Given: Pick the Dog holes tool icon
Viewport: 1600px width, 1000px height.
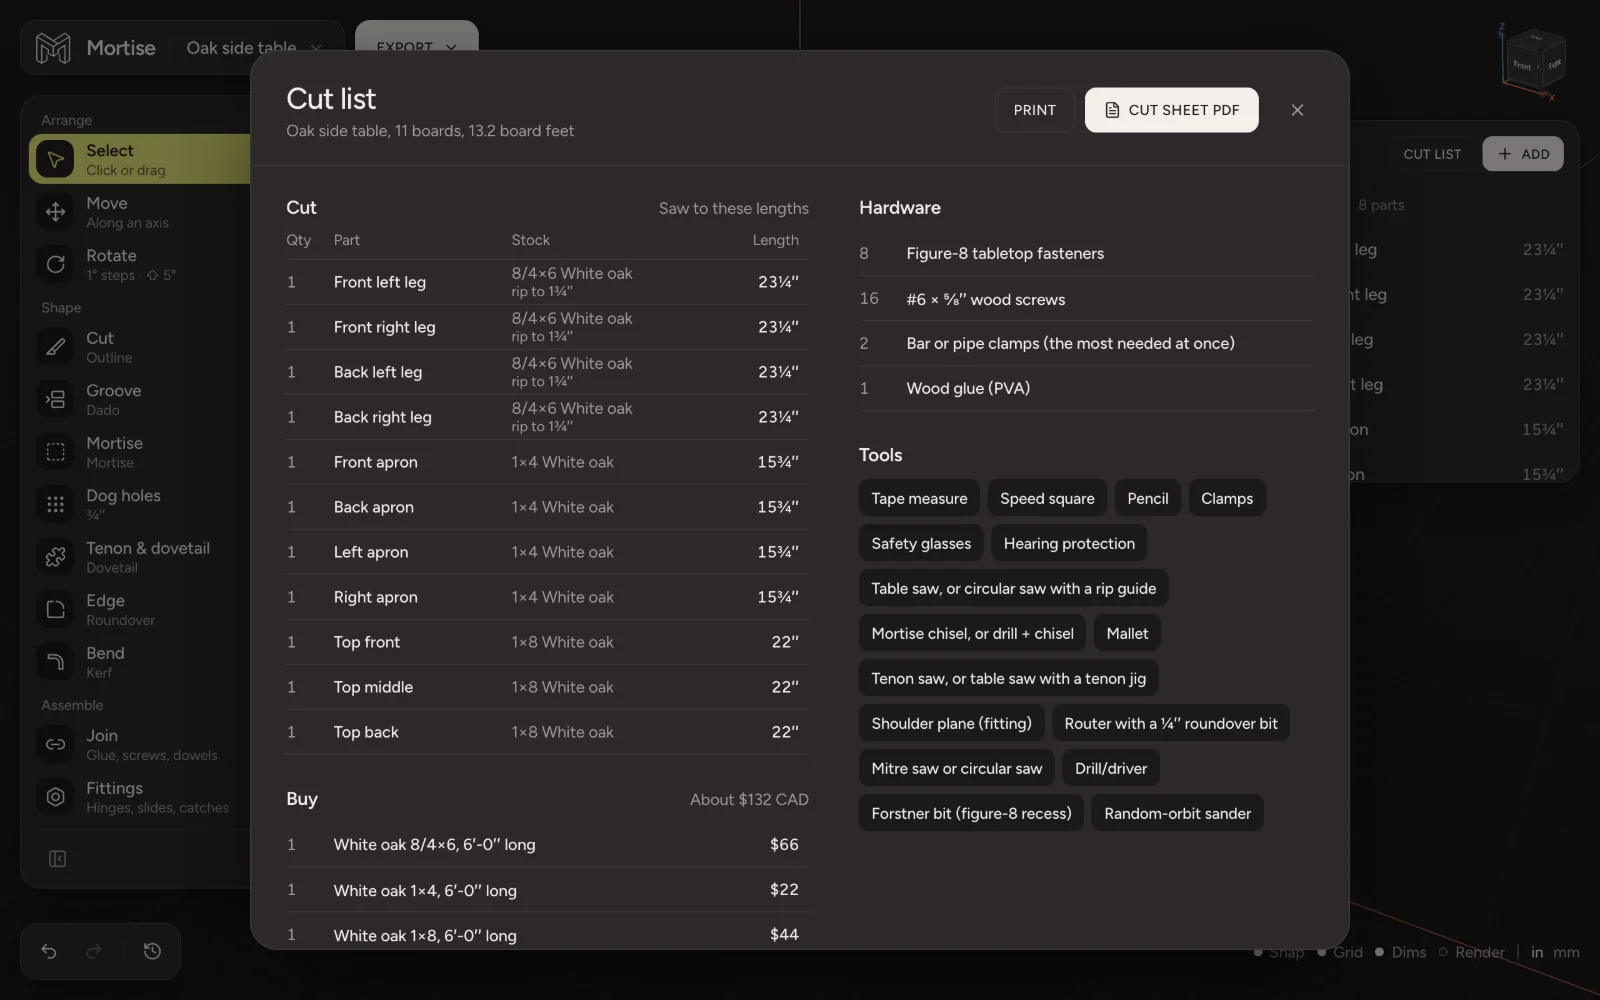Looking at the screenshot, I should pyautogui.click(x=55, y=504).
